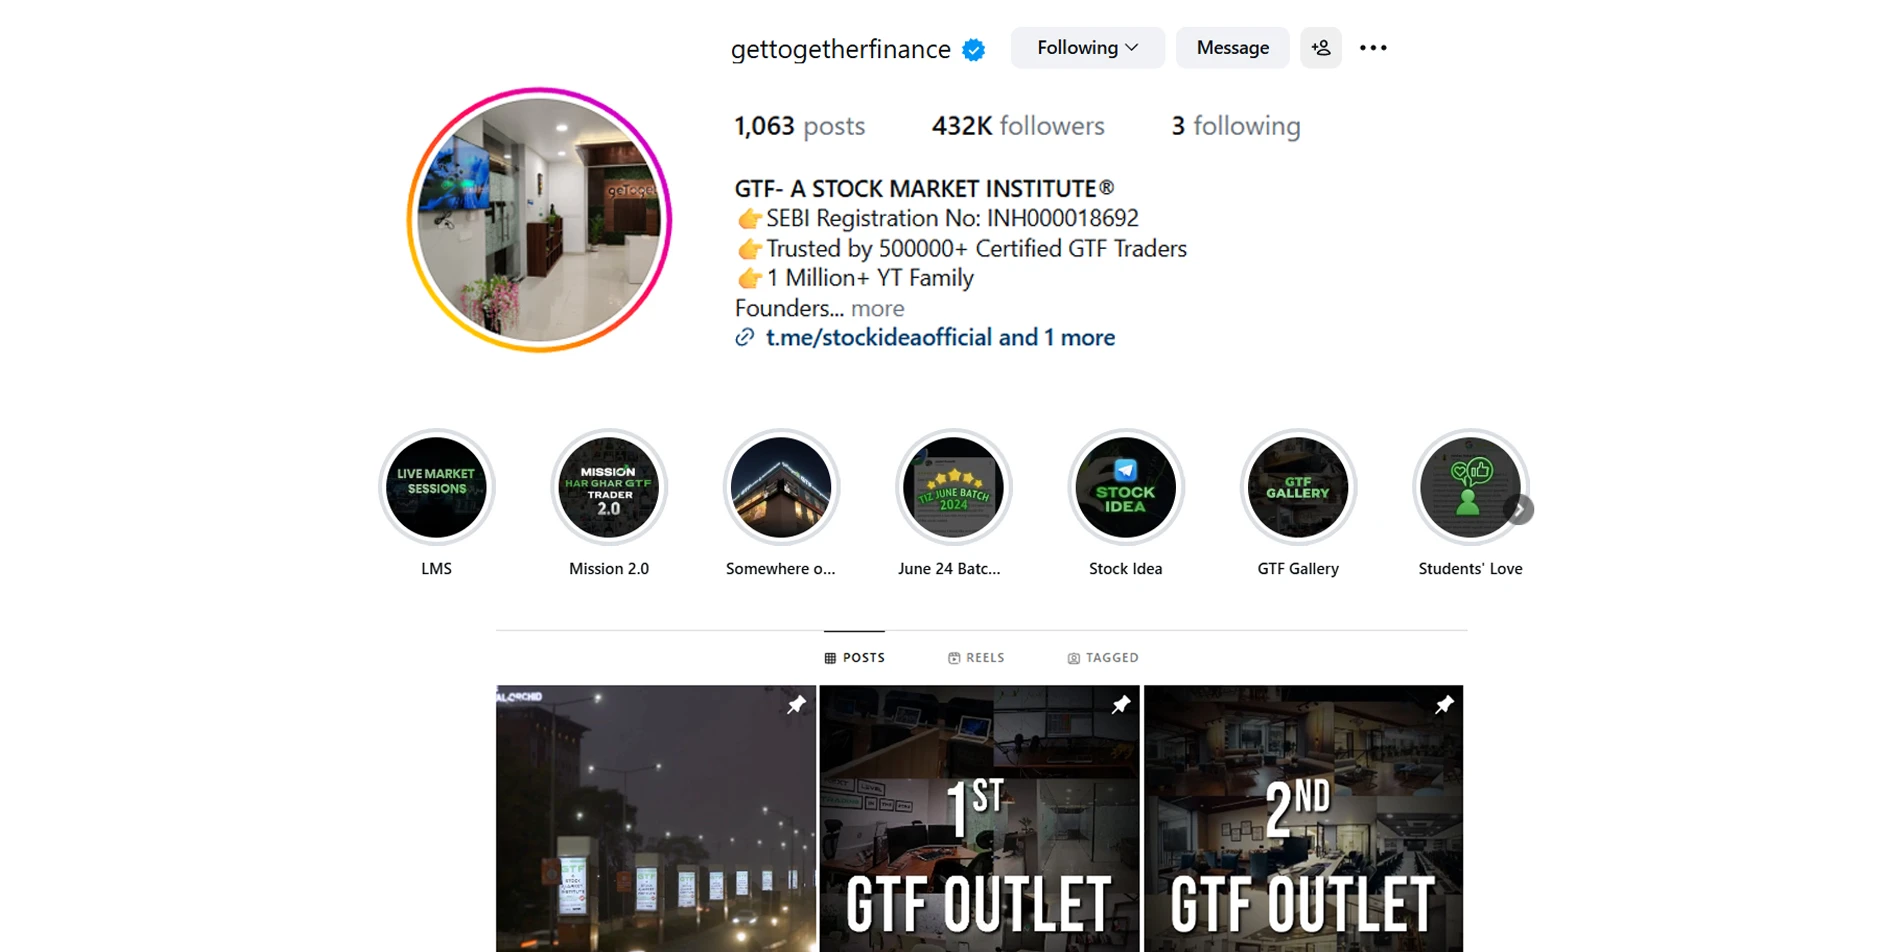The height and width of the screenshot is (952, 1900).
Task: Click the Message button
Action: coord(1232,48)
